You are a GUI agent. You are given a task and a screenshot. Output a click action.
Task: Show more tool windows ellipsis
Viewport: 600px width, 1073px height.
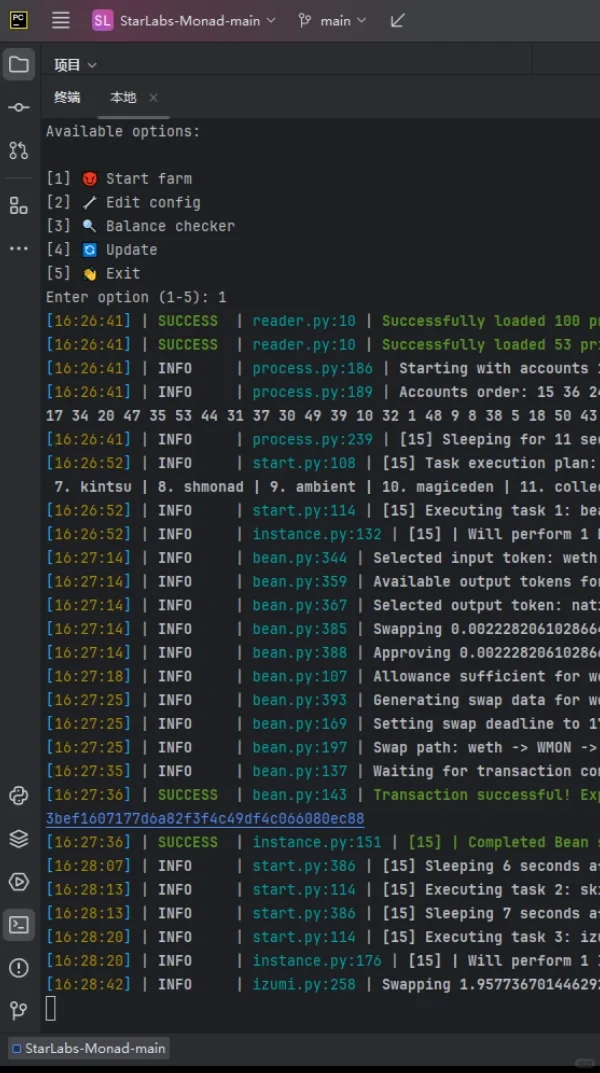pyautogui.click(x=18, y=248)
